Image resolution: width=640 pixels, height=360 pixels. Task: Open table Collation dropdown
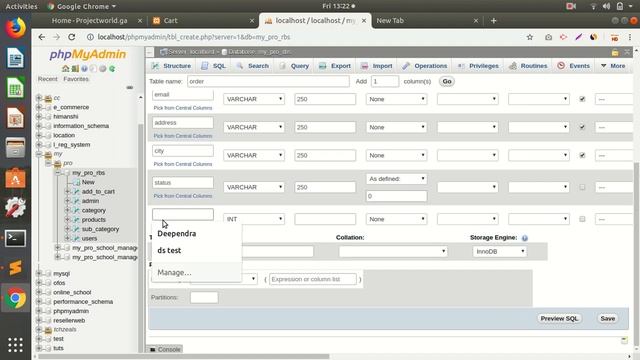point(393,251)
